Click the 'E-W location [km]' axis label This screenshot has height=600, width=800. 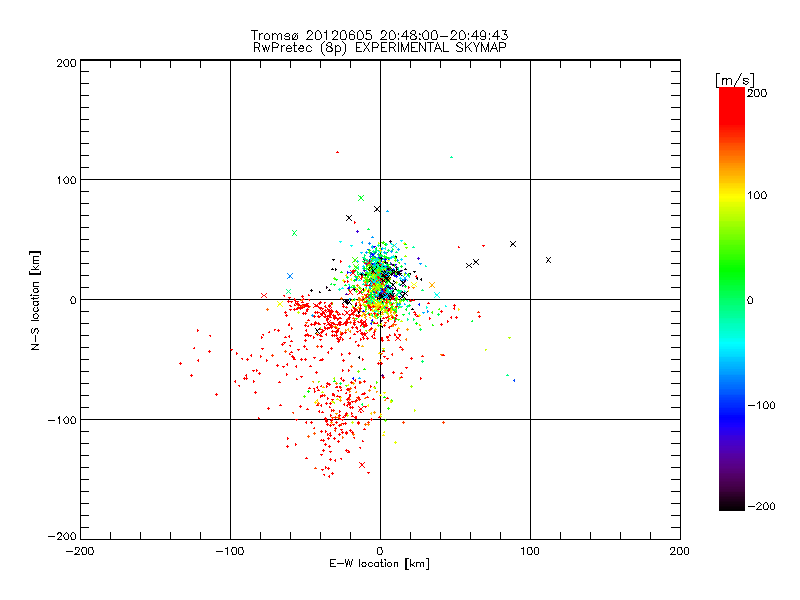coord(379,564)
